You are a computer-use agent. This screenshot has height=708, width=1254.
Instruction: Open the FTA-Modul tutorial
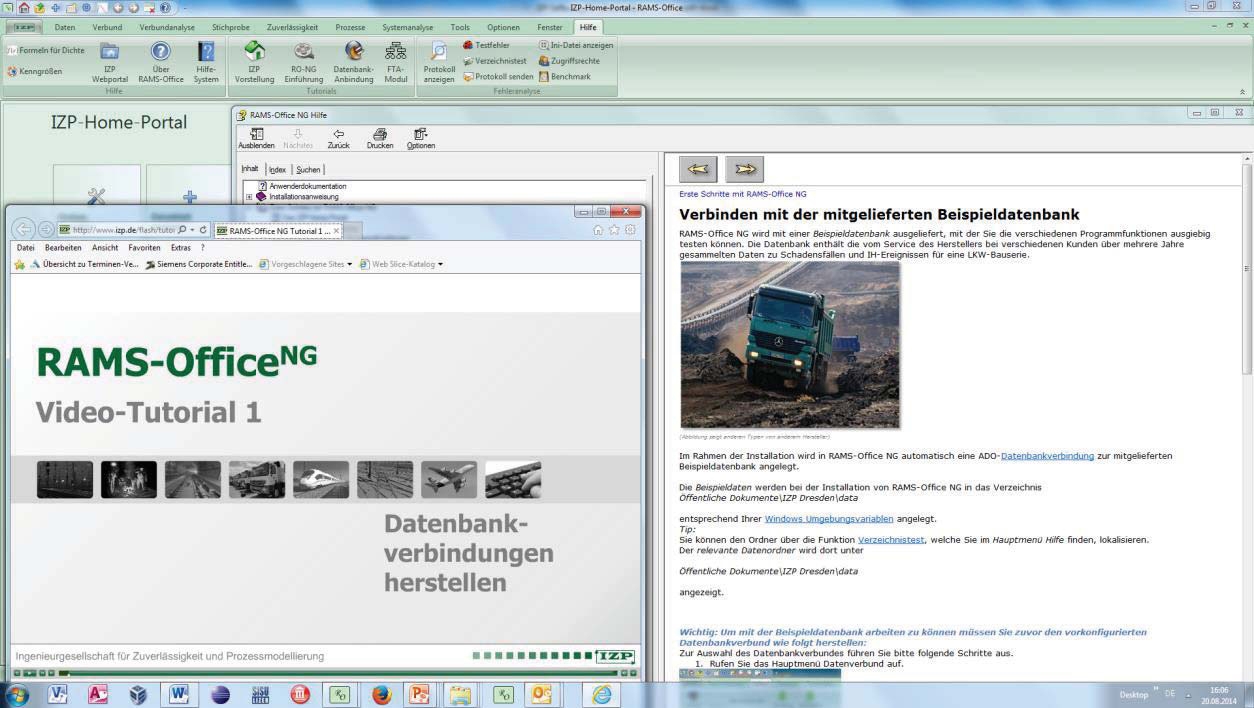[396, 61]
